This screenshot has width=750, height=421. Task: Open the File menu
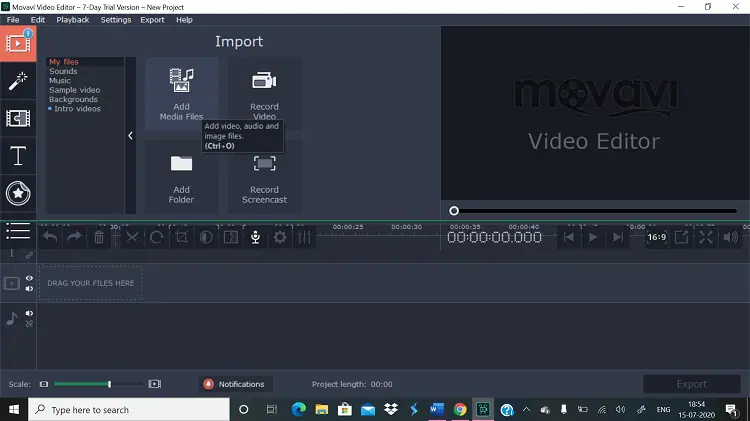click(13, 20)
